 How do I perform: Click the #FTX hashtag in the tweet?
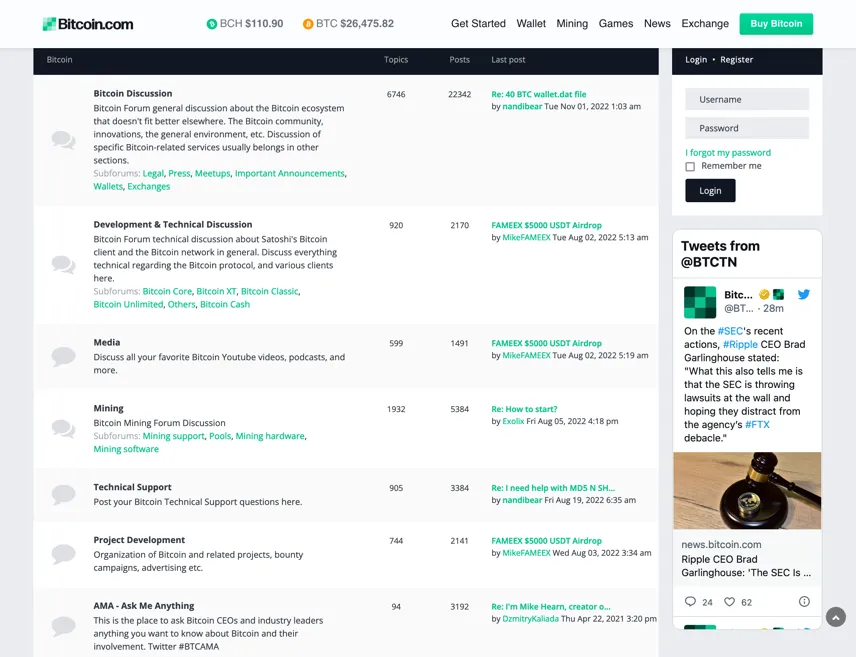coord(757,424)
